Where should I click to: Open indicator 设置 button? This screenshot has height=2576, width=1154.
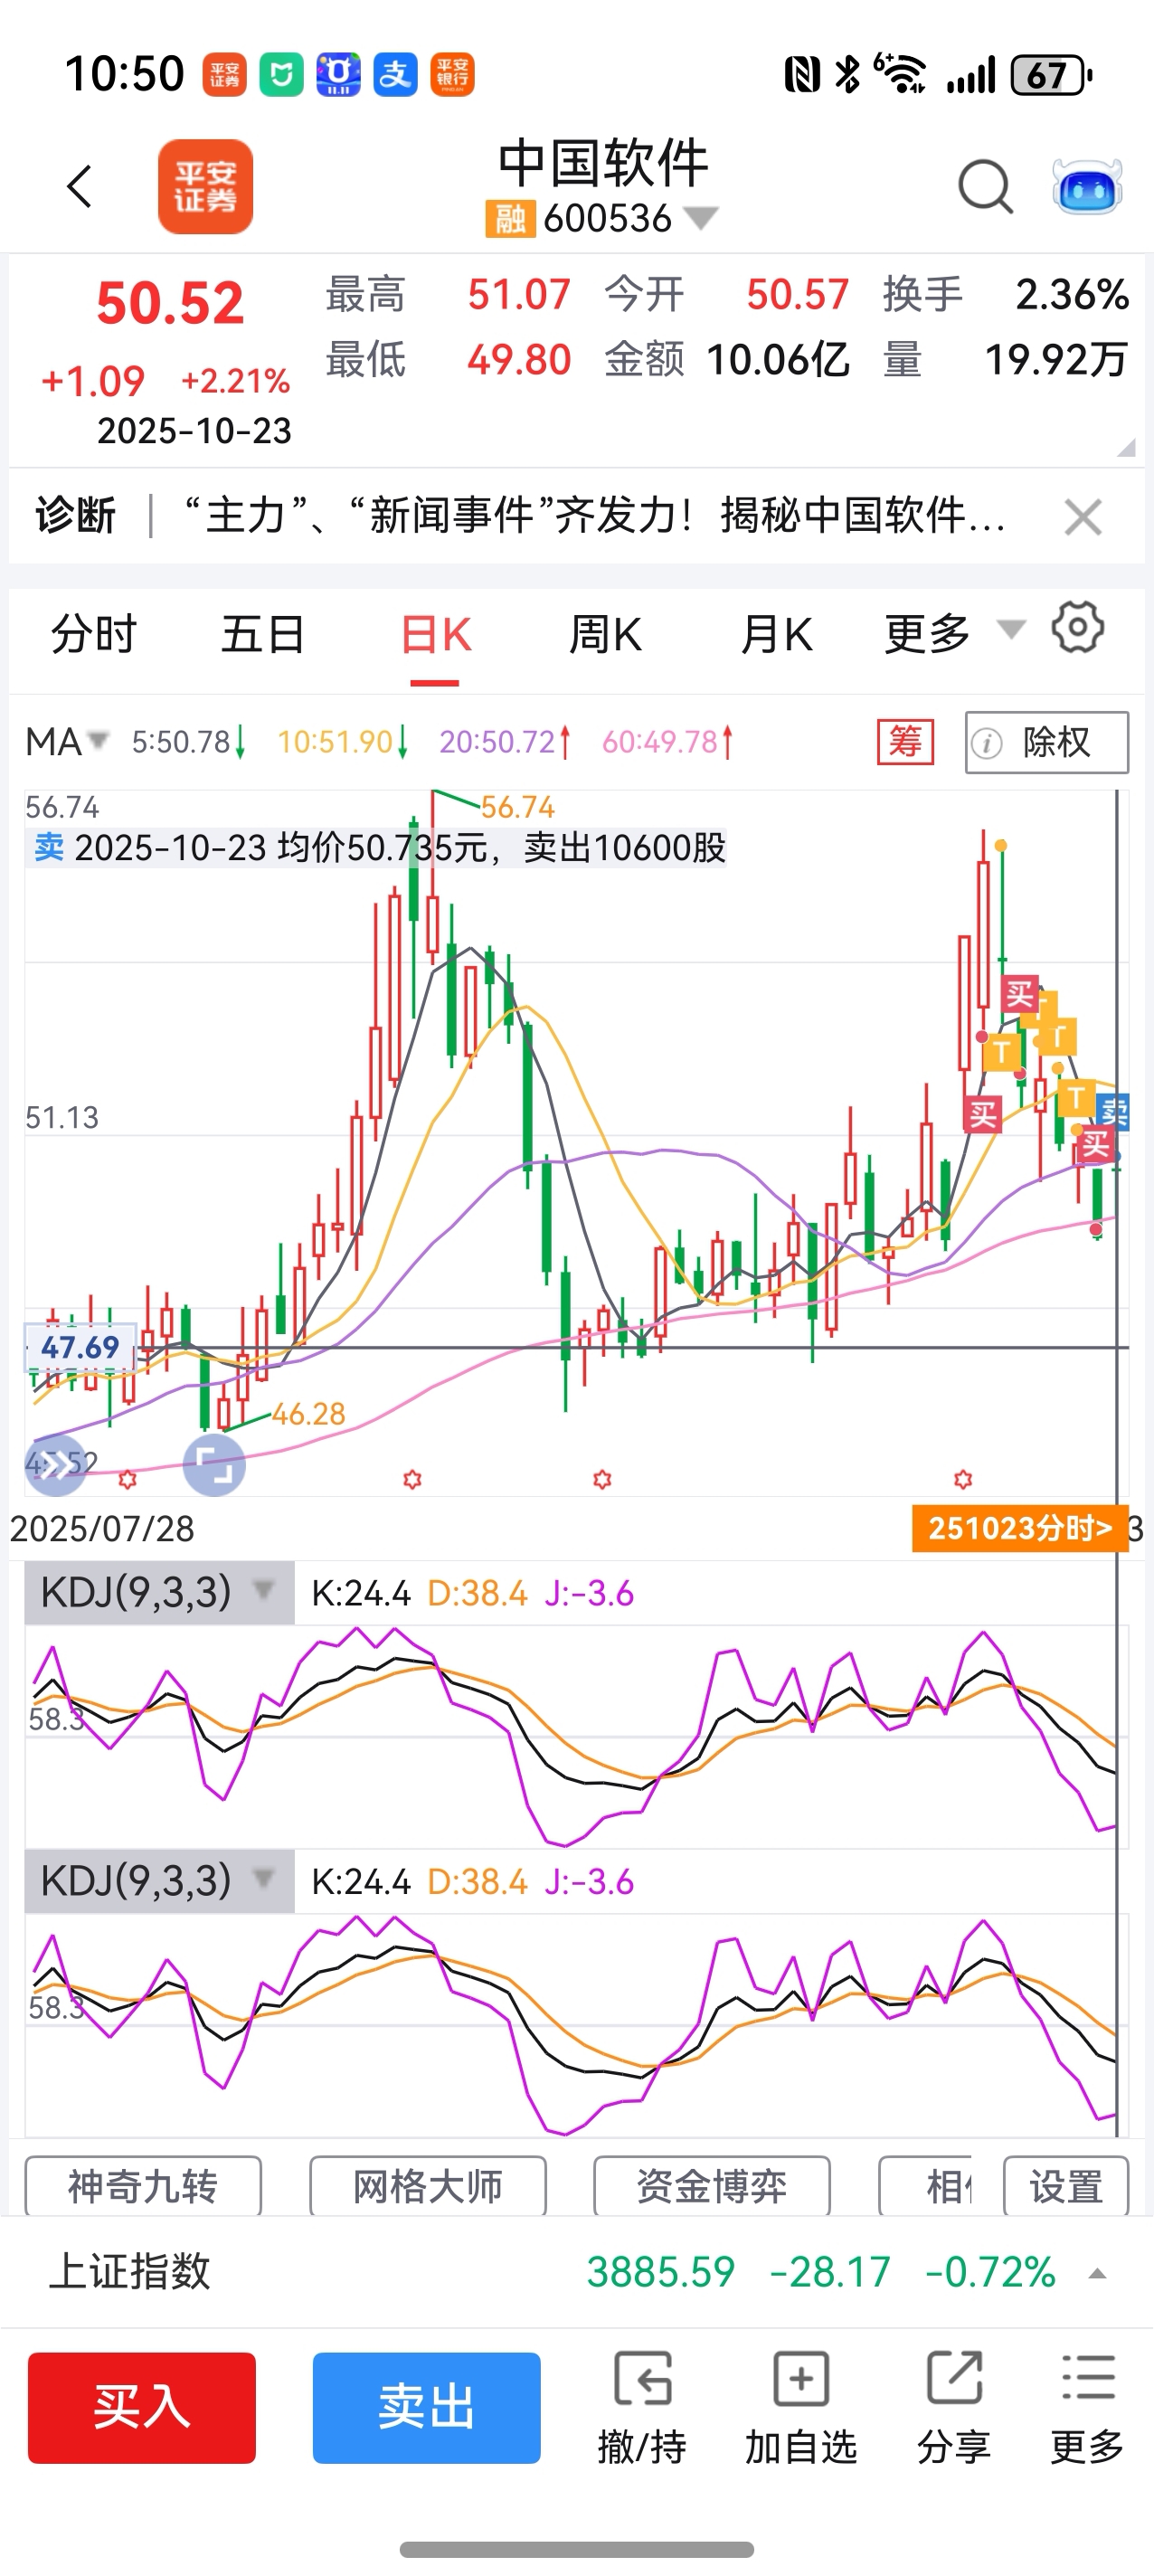pos(1066,2186)
